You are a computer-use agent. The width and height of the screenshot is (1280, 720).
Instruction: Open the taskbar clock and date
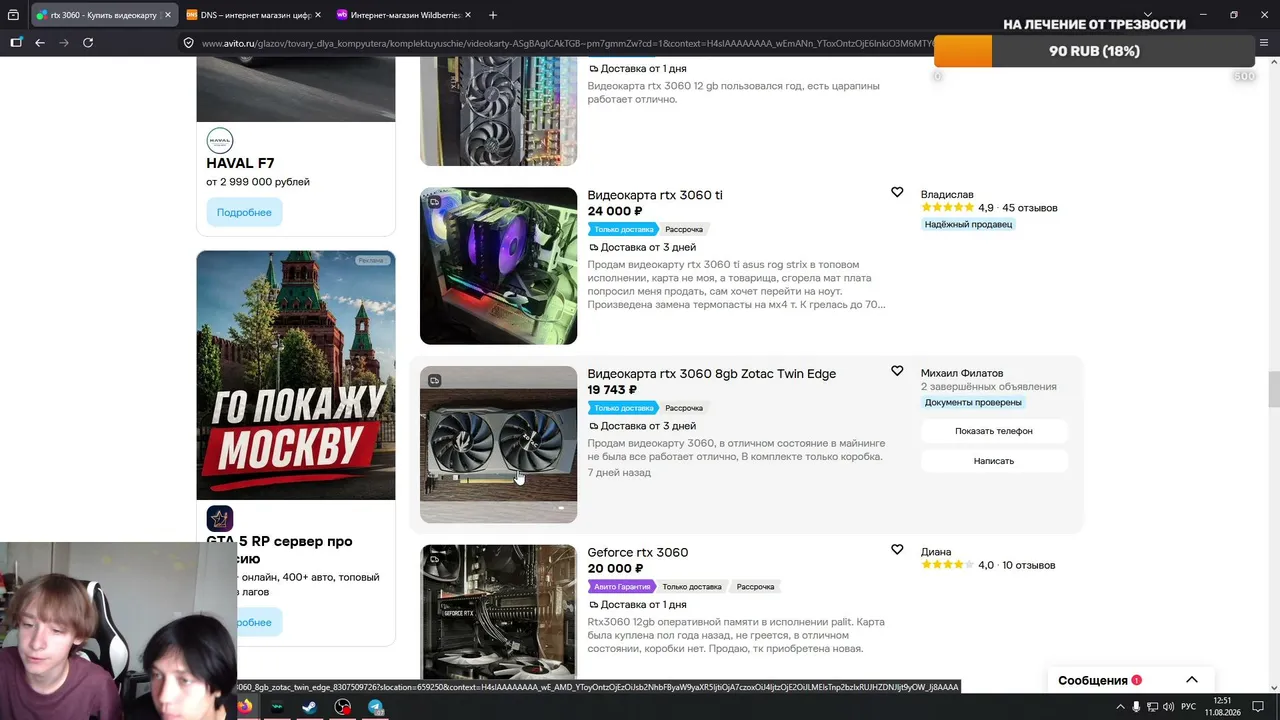click(x=1222, y=707)
